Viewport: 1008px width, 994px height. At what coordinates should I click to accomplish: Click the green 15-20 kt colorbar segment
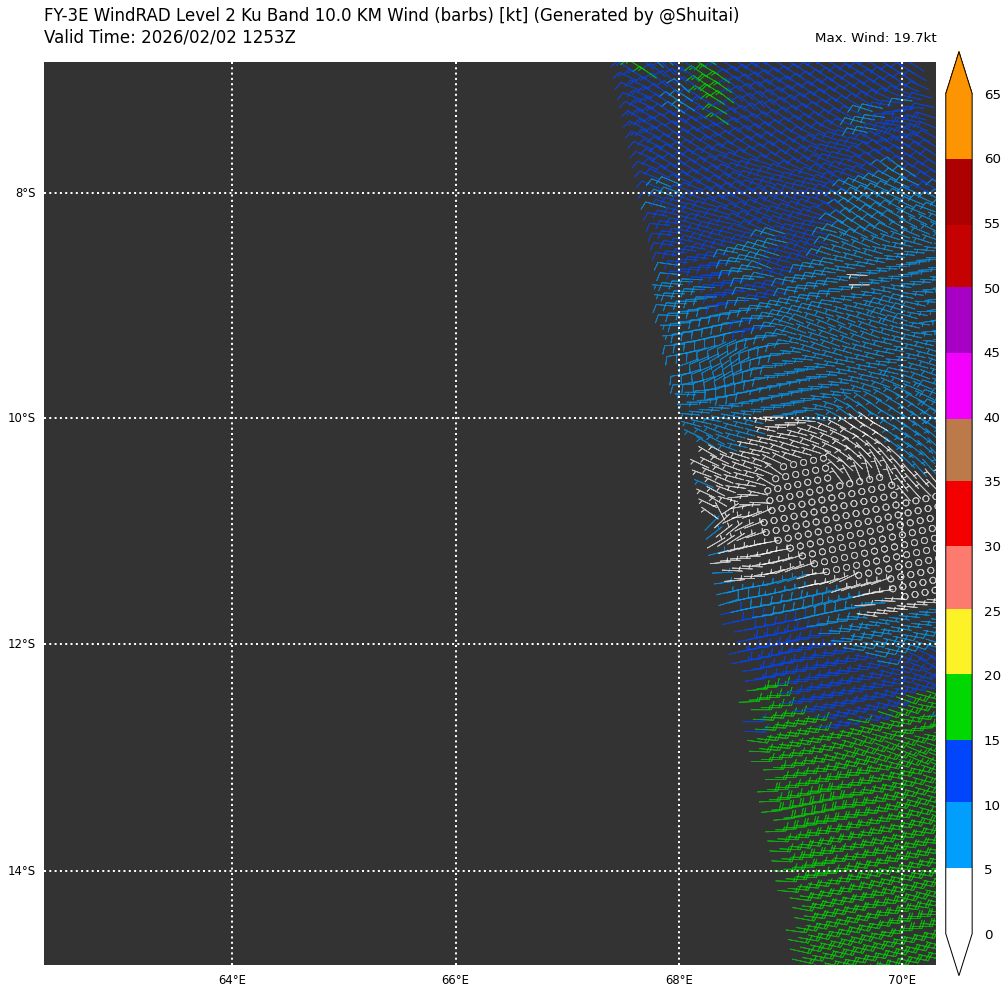click(x=958, y=706)
